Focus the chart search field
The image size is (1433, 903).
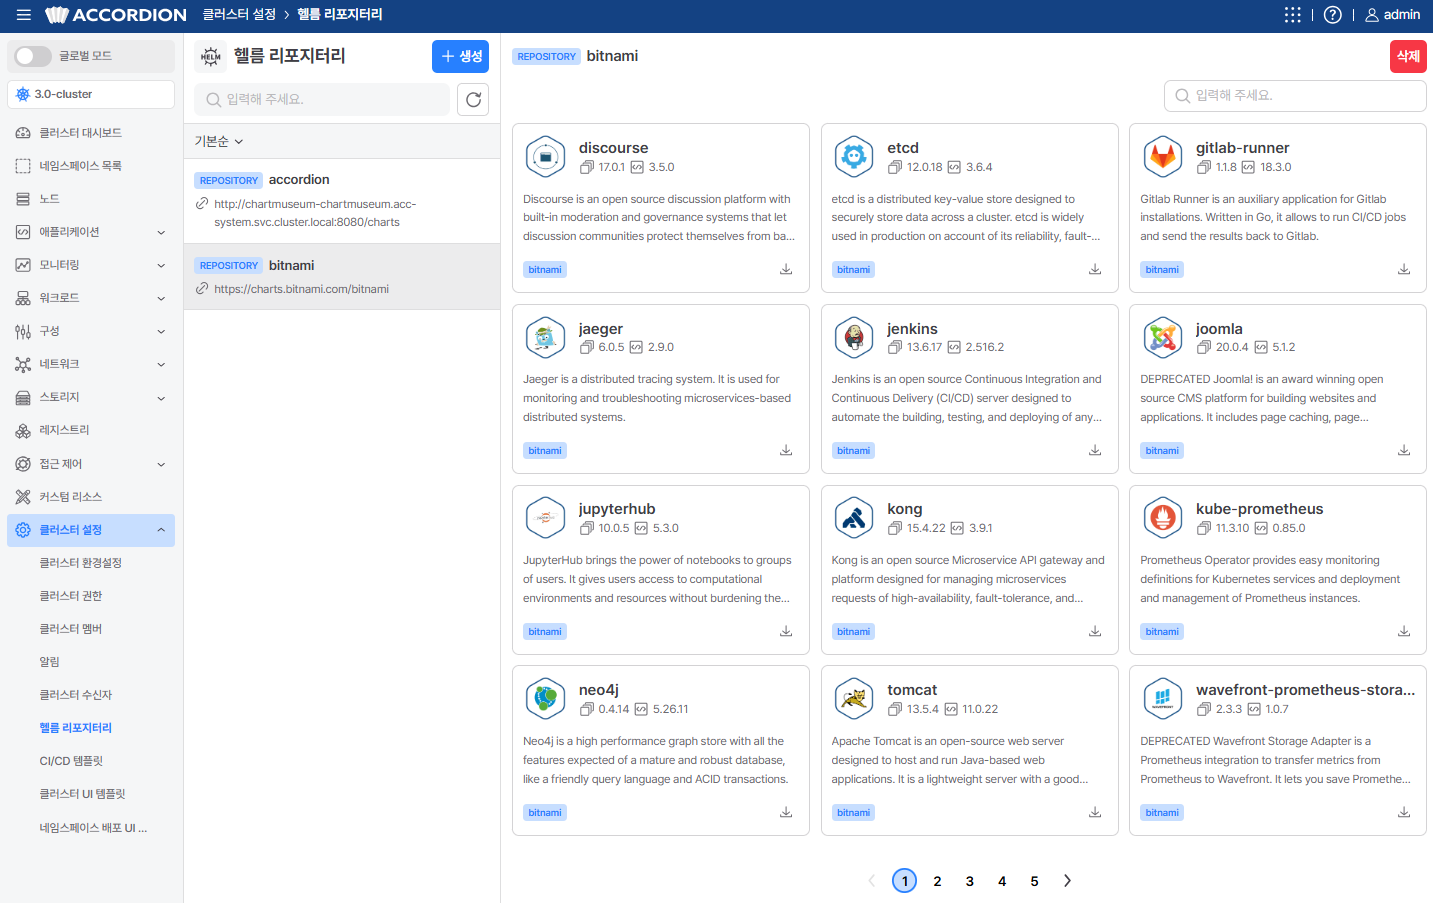[1295, 95]
